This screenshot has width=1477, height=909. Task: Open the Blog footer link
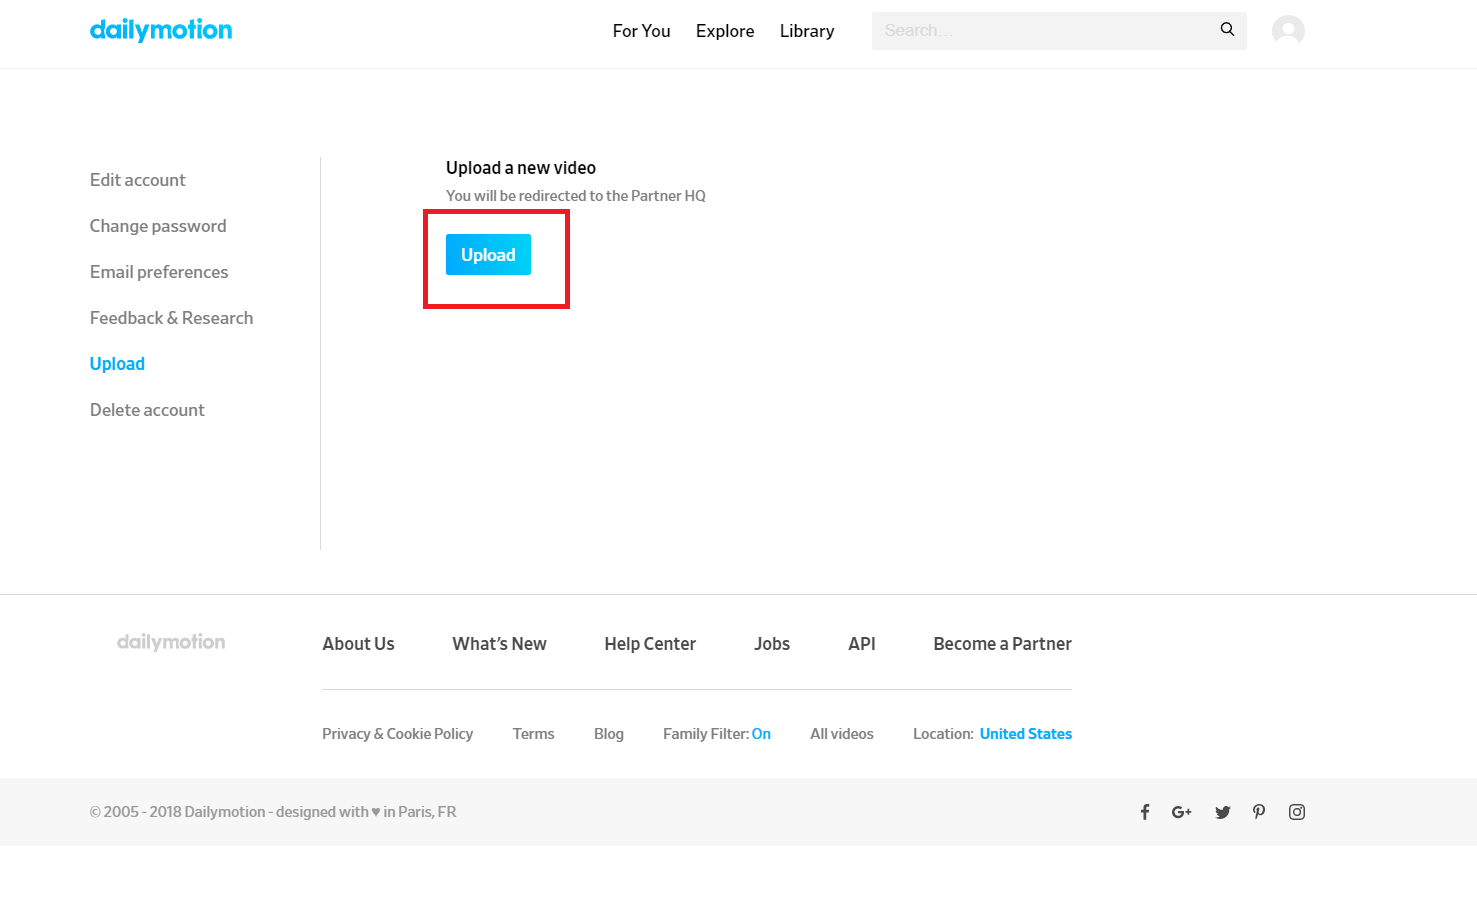pyautogui.click(x=609, y=734)
